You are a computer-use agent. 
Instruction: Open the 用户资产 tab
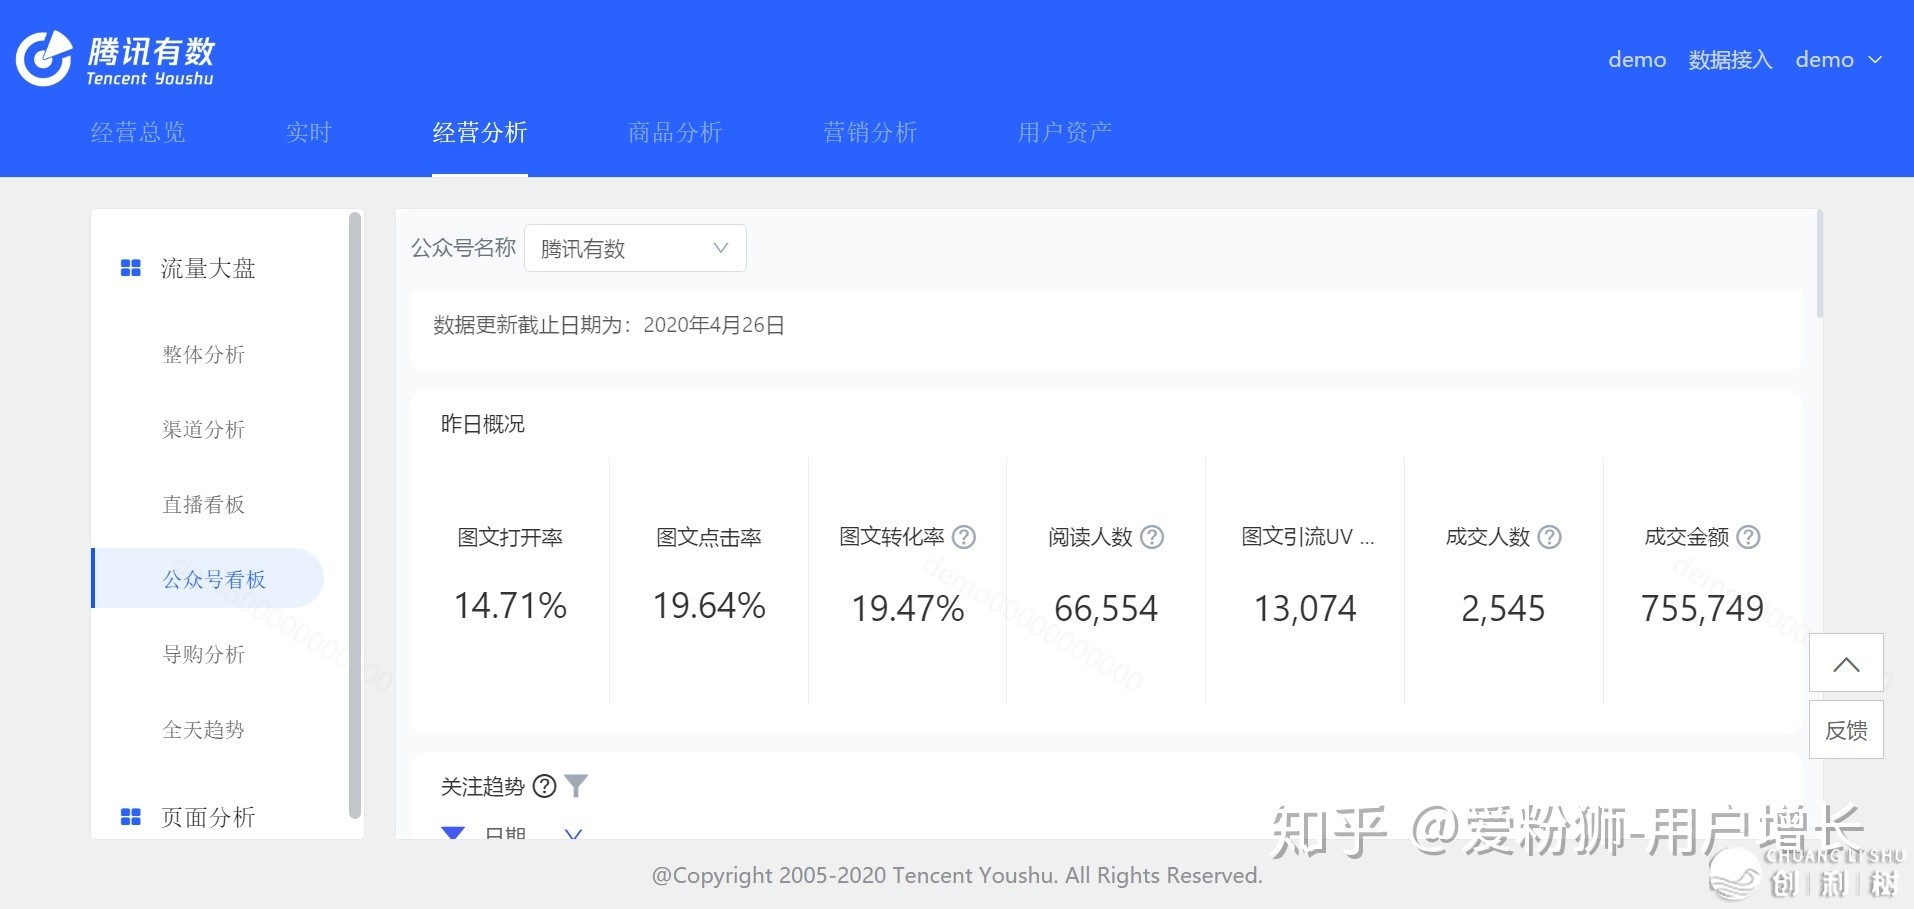(x=1064, y=132)
